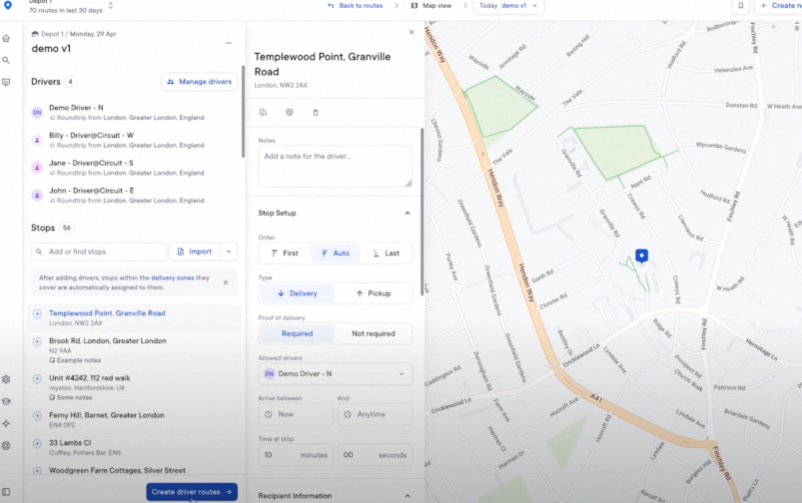Click the middle icon beside the trash icon

(x=289, y=113)
